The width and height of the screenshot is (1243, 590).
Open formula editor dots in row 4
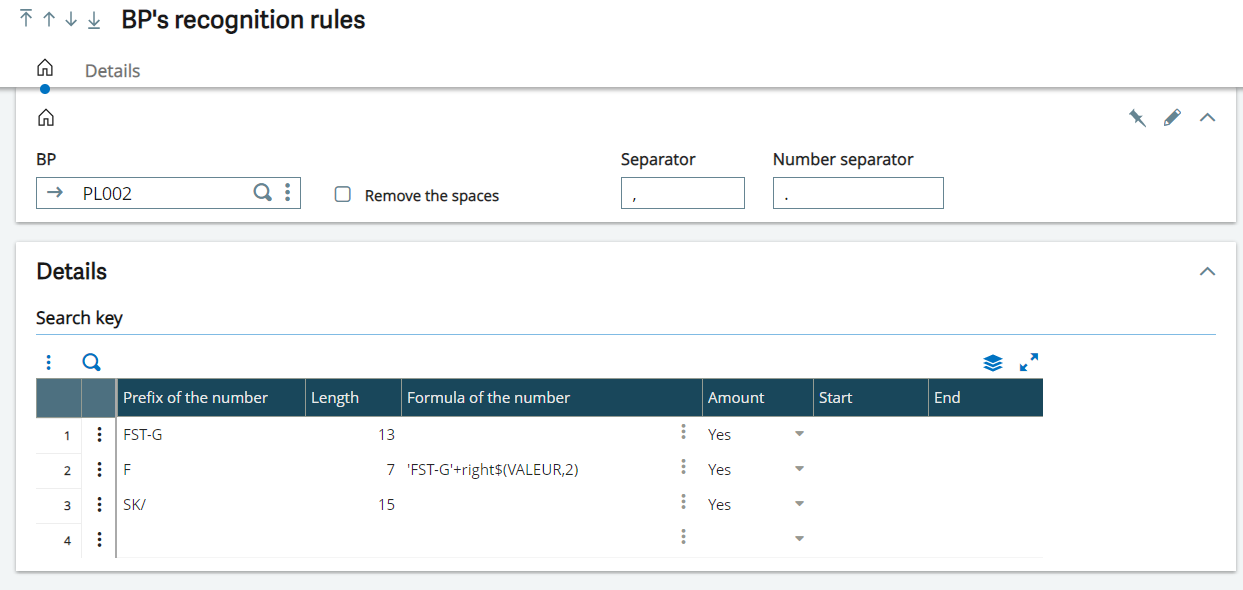[684, 536]
